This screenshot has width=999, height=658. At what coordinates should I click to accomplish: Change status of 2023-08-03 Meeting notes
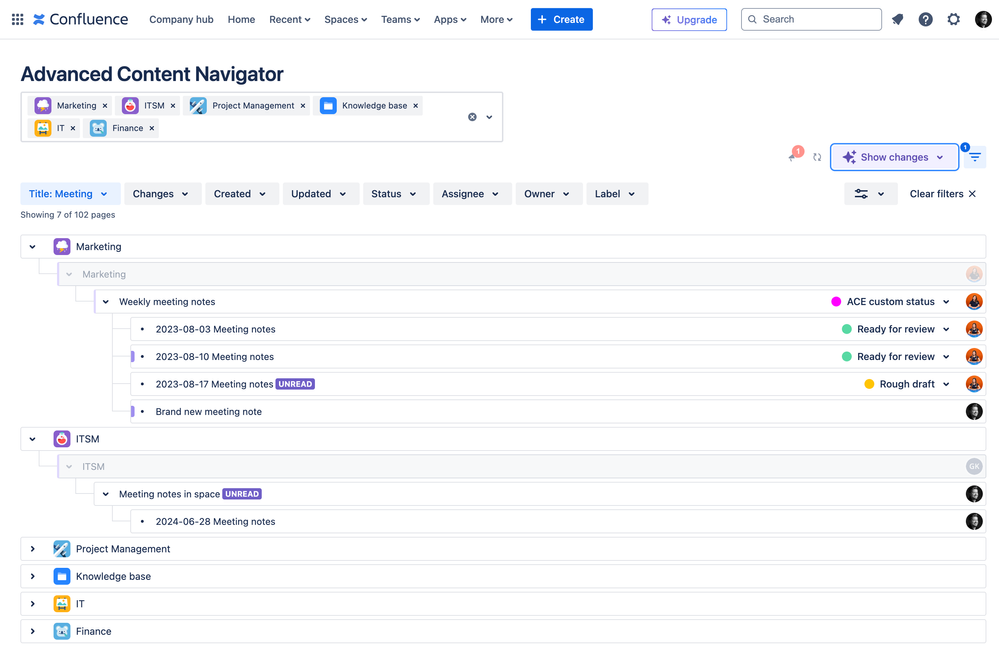click(896, 329)
